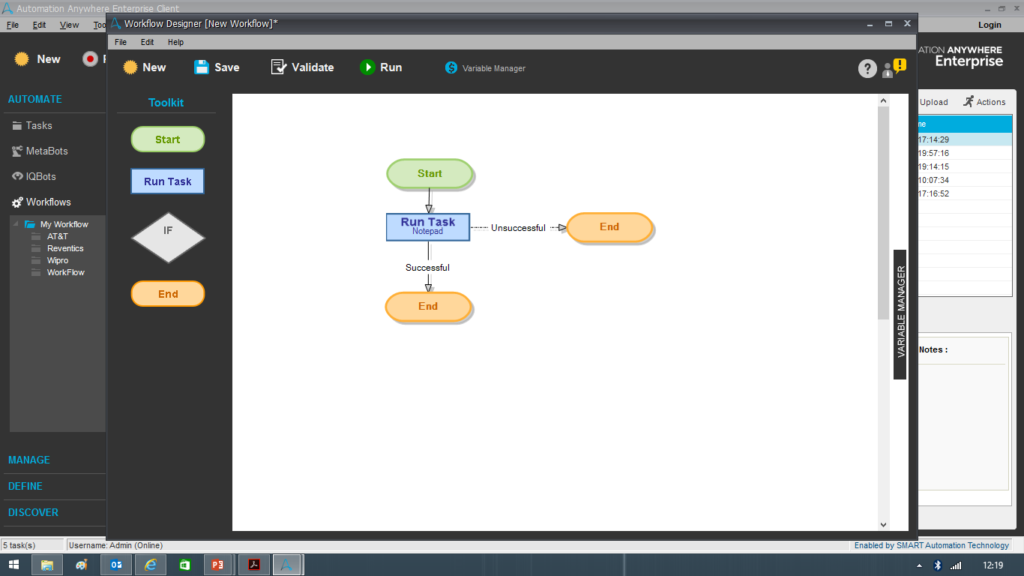Open the Edit menu in Workflow Designer
This screenshot has height=576, width=1024.
tap(147, 42)
